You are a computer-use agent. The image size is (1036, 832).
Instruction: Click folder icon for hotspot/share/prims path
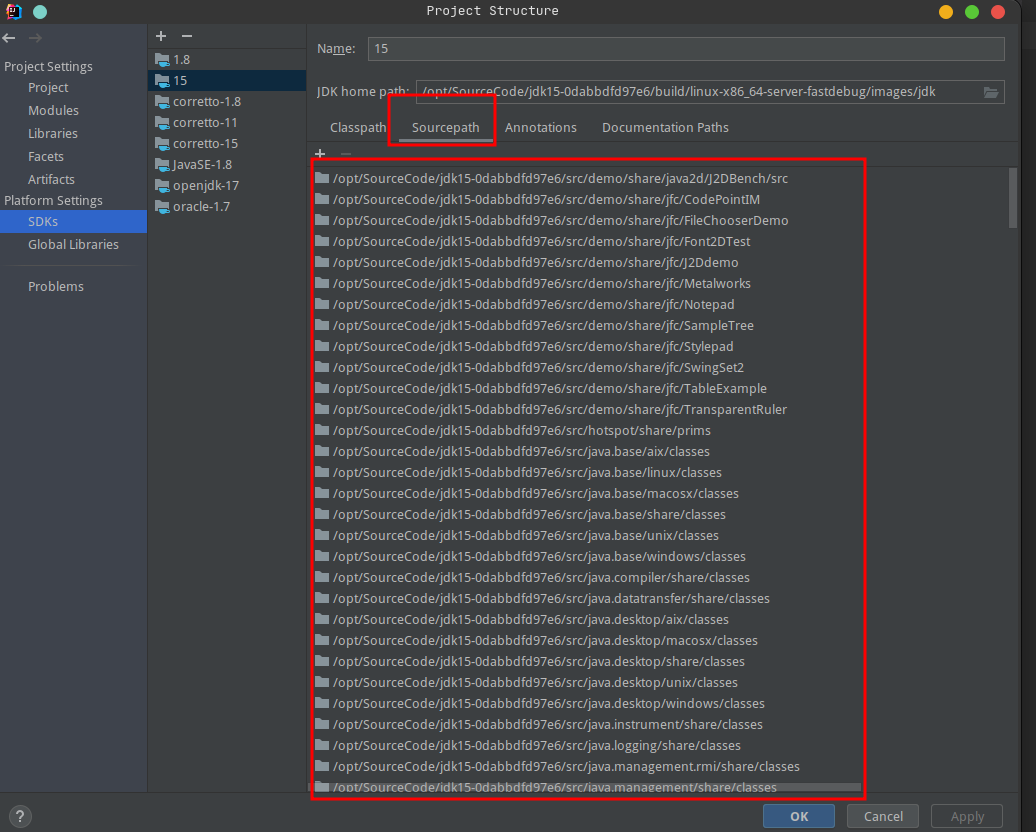322,430
